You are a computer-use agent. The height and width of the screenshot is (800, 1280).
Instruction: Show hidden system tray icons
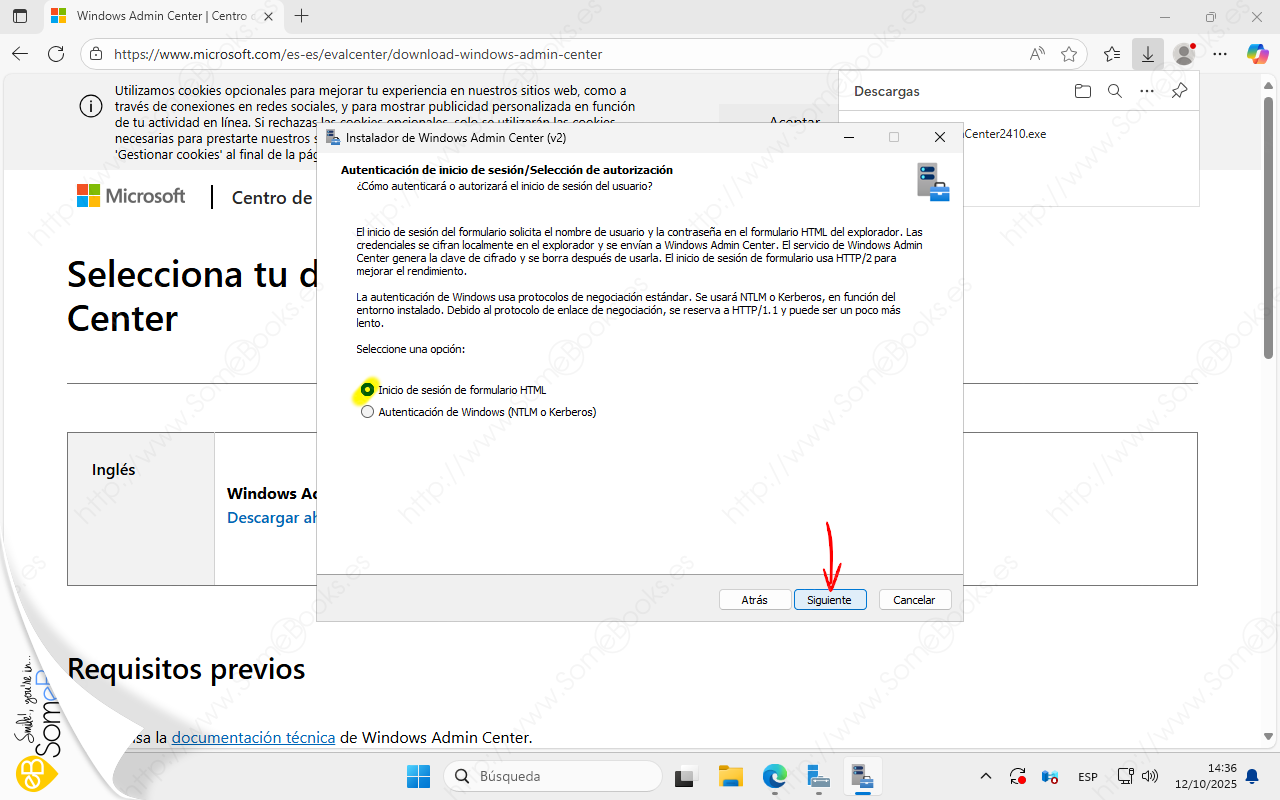(986, 776)
